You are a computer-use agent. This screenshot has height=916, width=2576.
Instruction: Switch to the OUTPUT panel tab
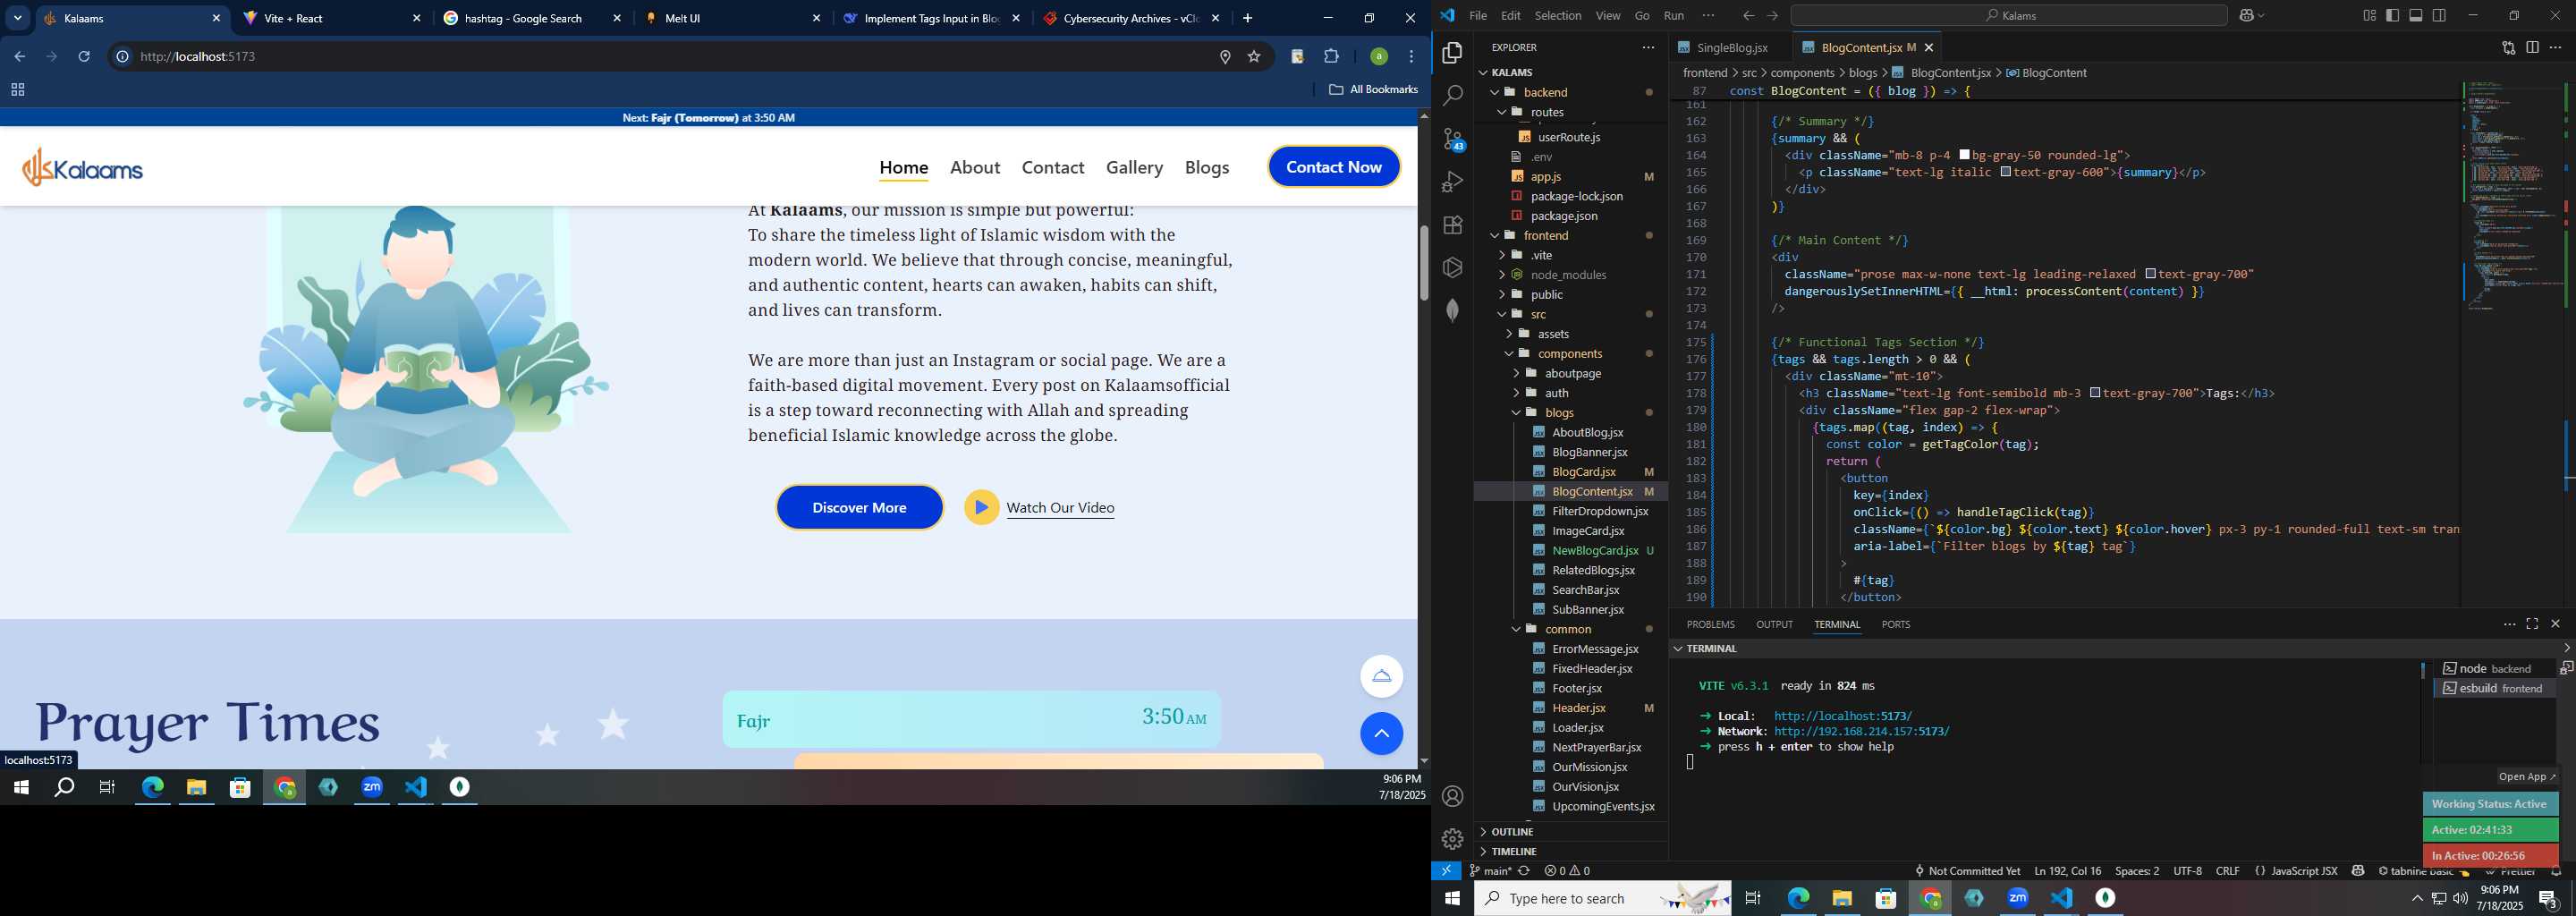point(1774,624)
